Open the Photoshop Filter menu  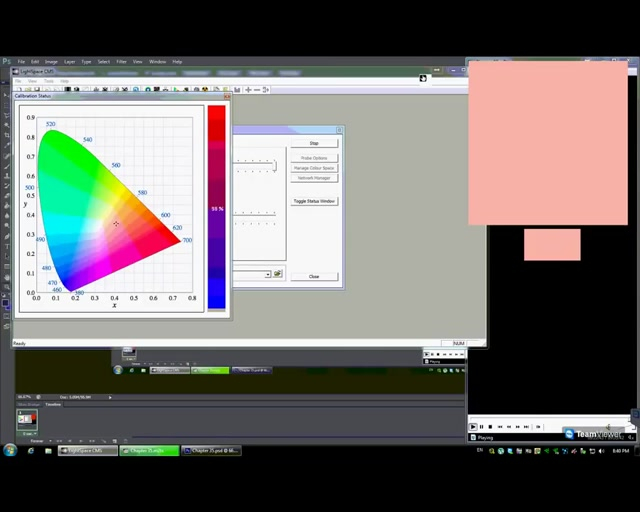[x=121, y=62]
